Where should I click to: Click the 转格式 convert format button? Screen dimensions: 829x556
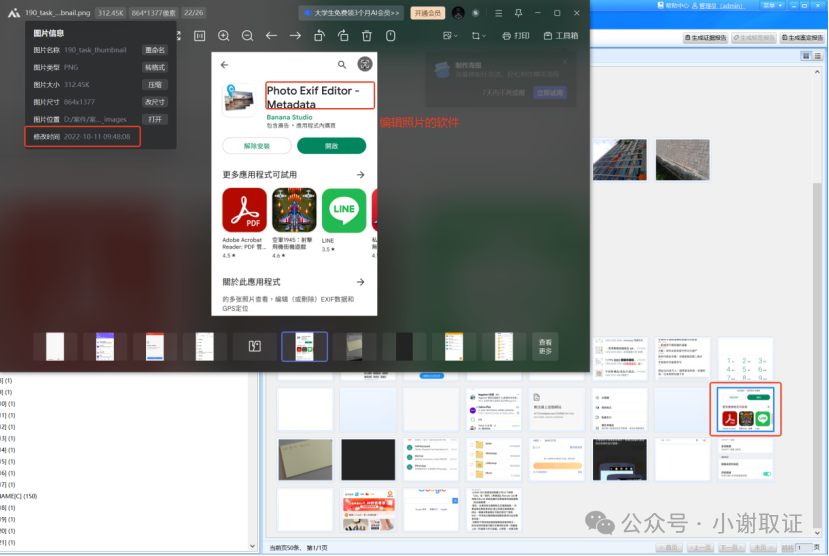pyautogui.click(x=155, y=68)
